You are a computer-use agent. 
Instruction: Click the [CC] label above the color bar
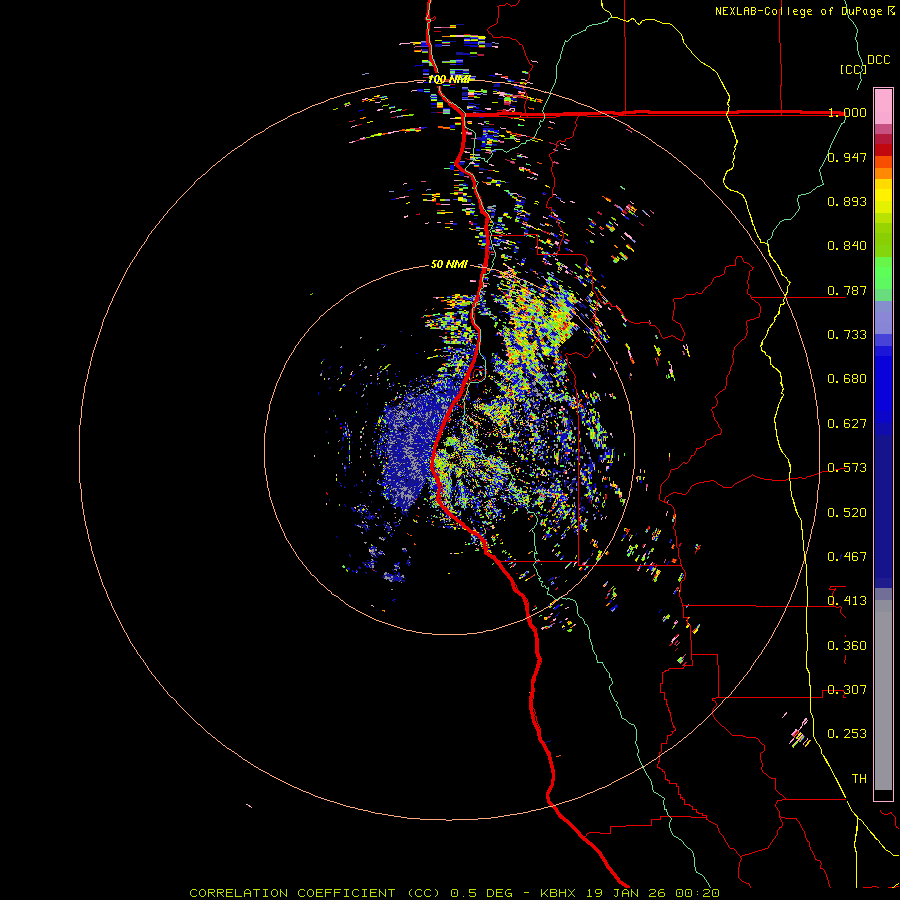click(x=853, y=69)
